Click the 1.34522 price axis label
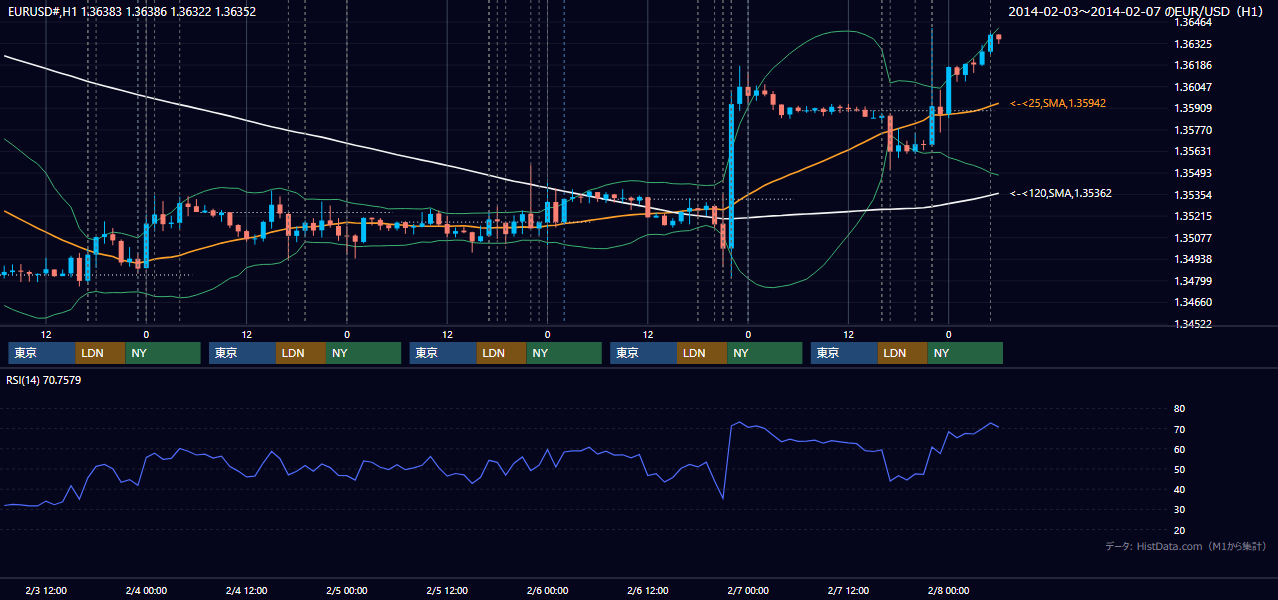The width and height of the screenshot is (1278, 600). 1192,324
